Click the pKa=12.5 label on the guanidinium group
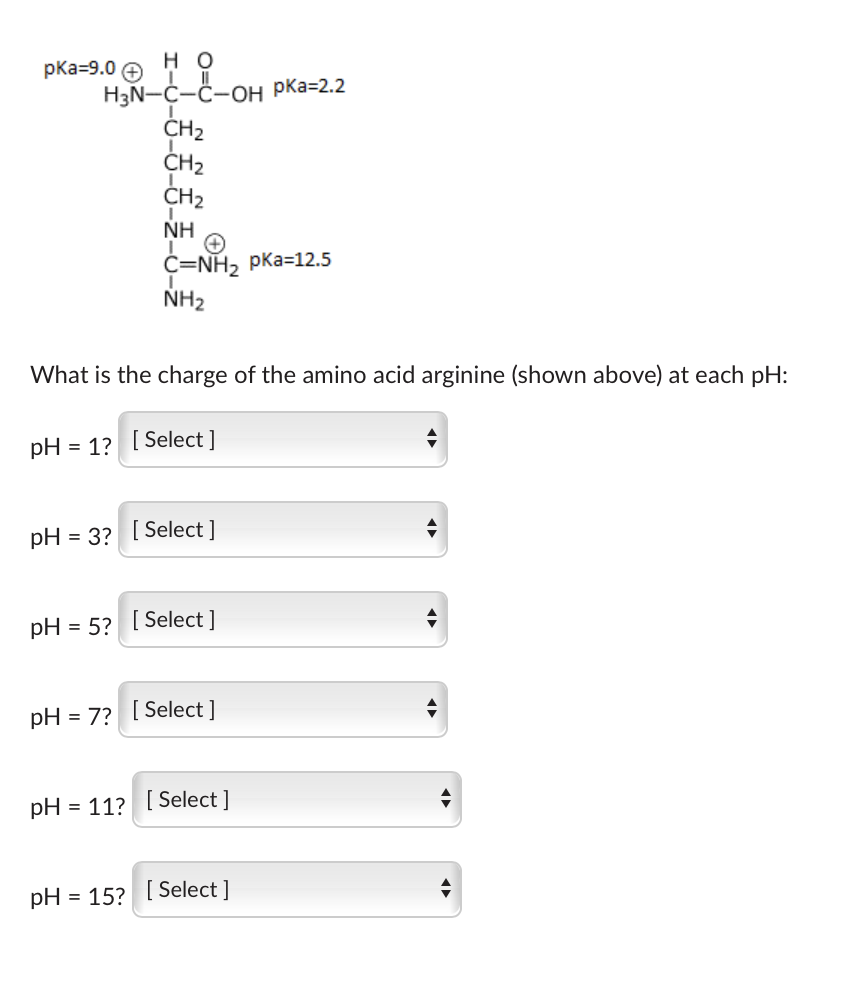 290,261
